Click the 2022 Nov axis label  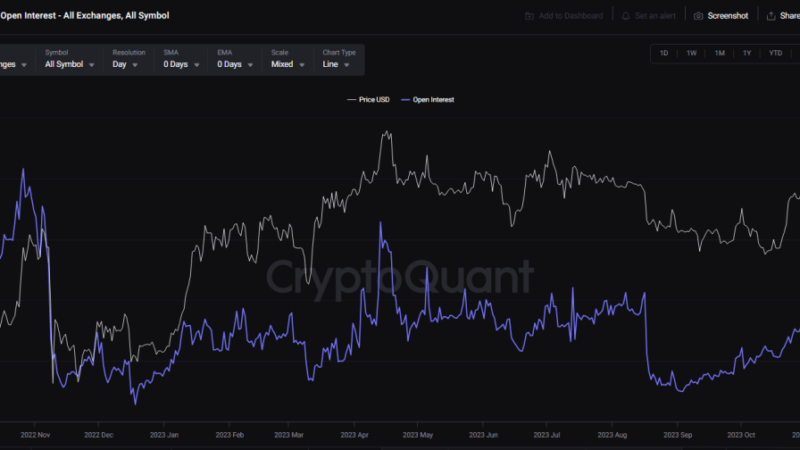(35, 435)
